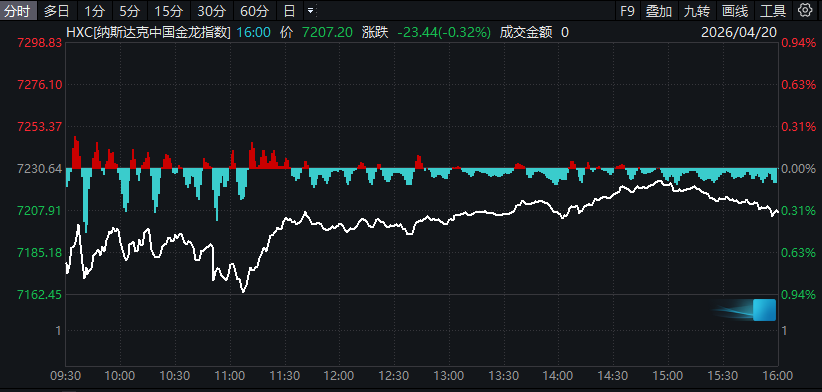Open the 画线 drawing tool button
The height and width of the screenshot is (392, 822).
pyautogui.click(x=735, y=10)
